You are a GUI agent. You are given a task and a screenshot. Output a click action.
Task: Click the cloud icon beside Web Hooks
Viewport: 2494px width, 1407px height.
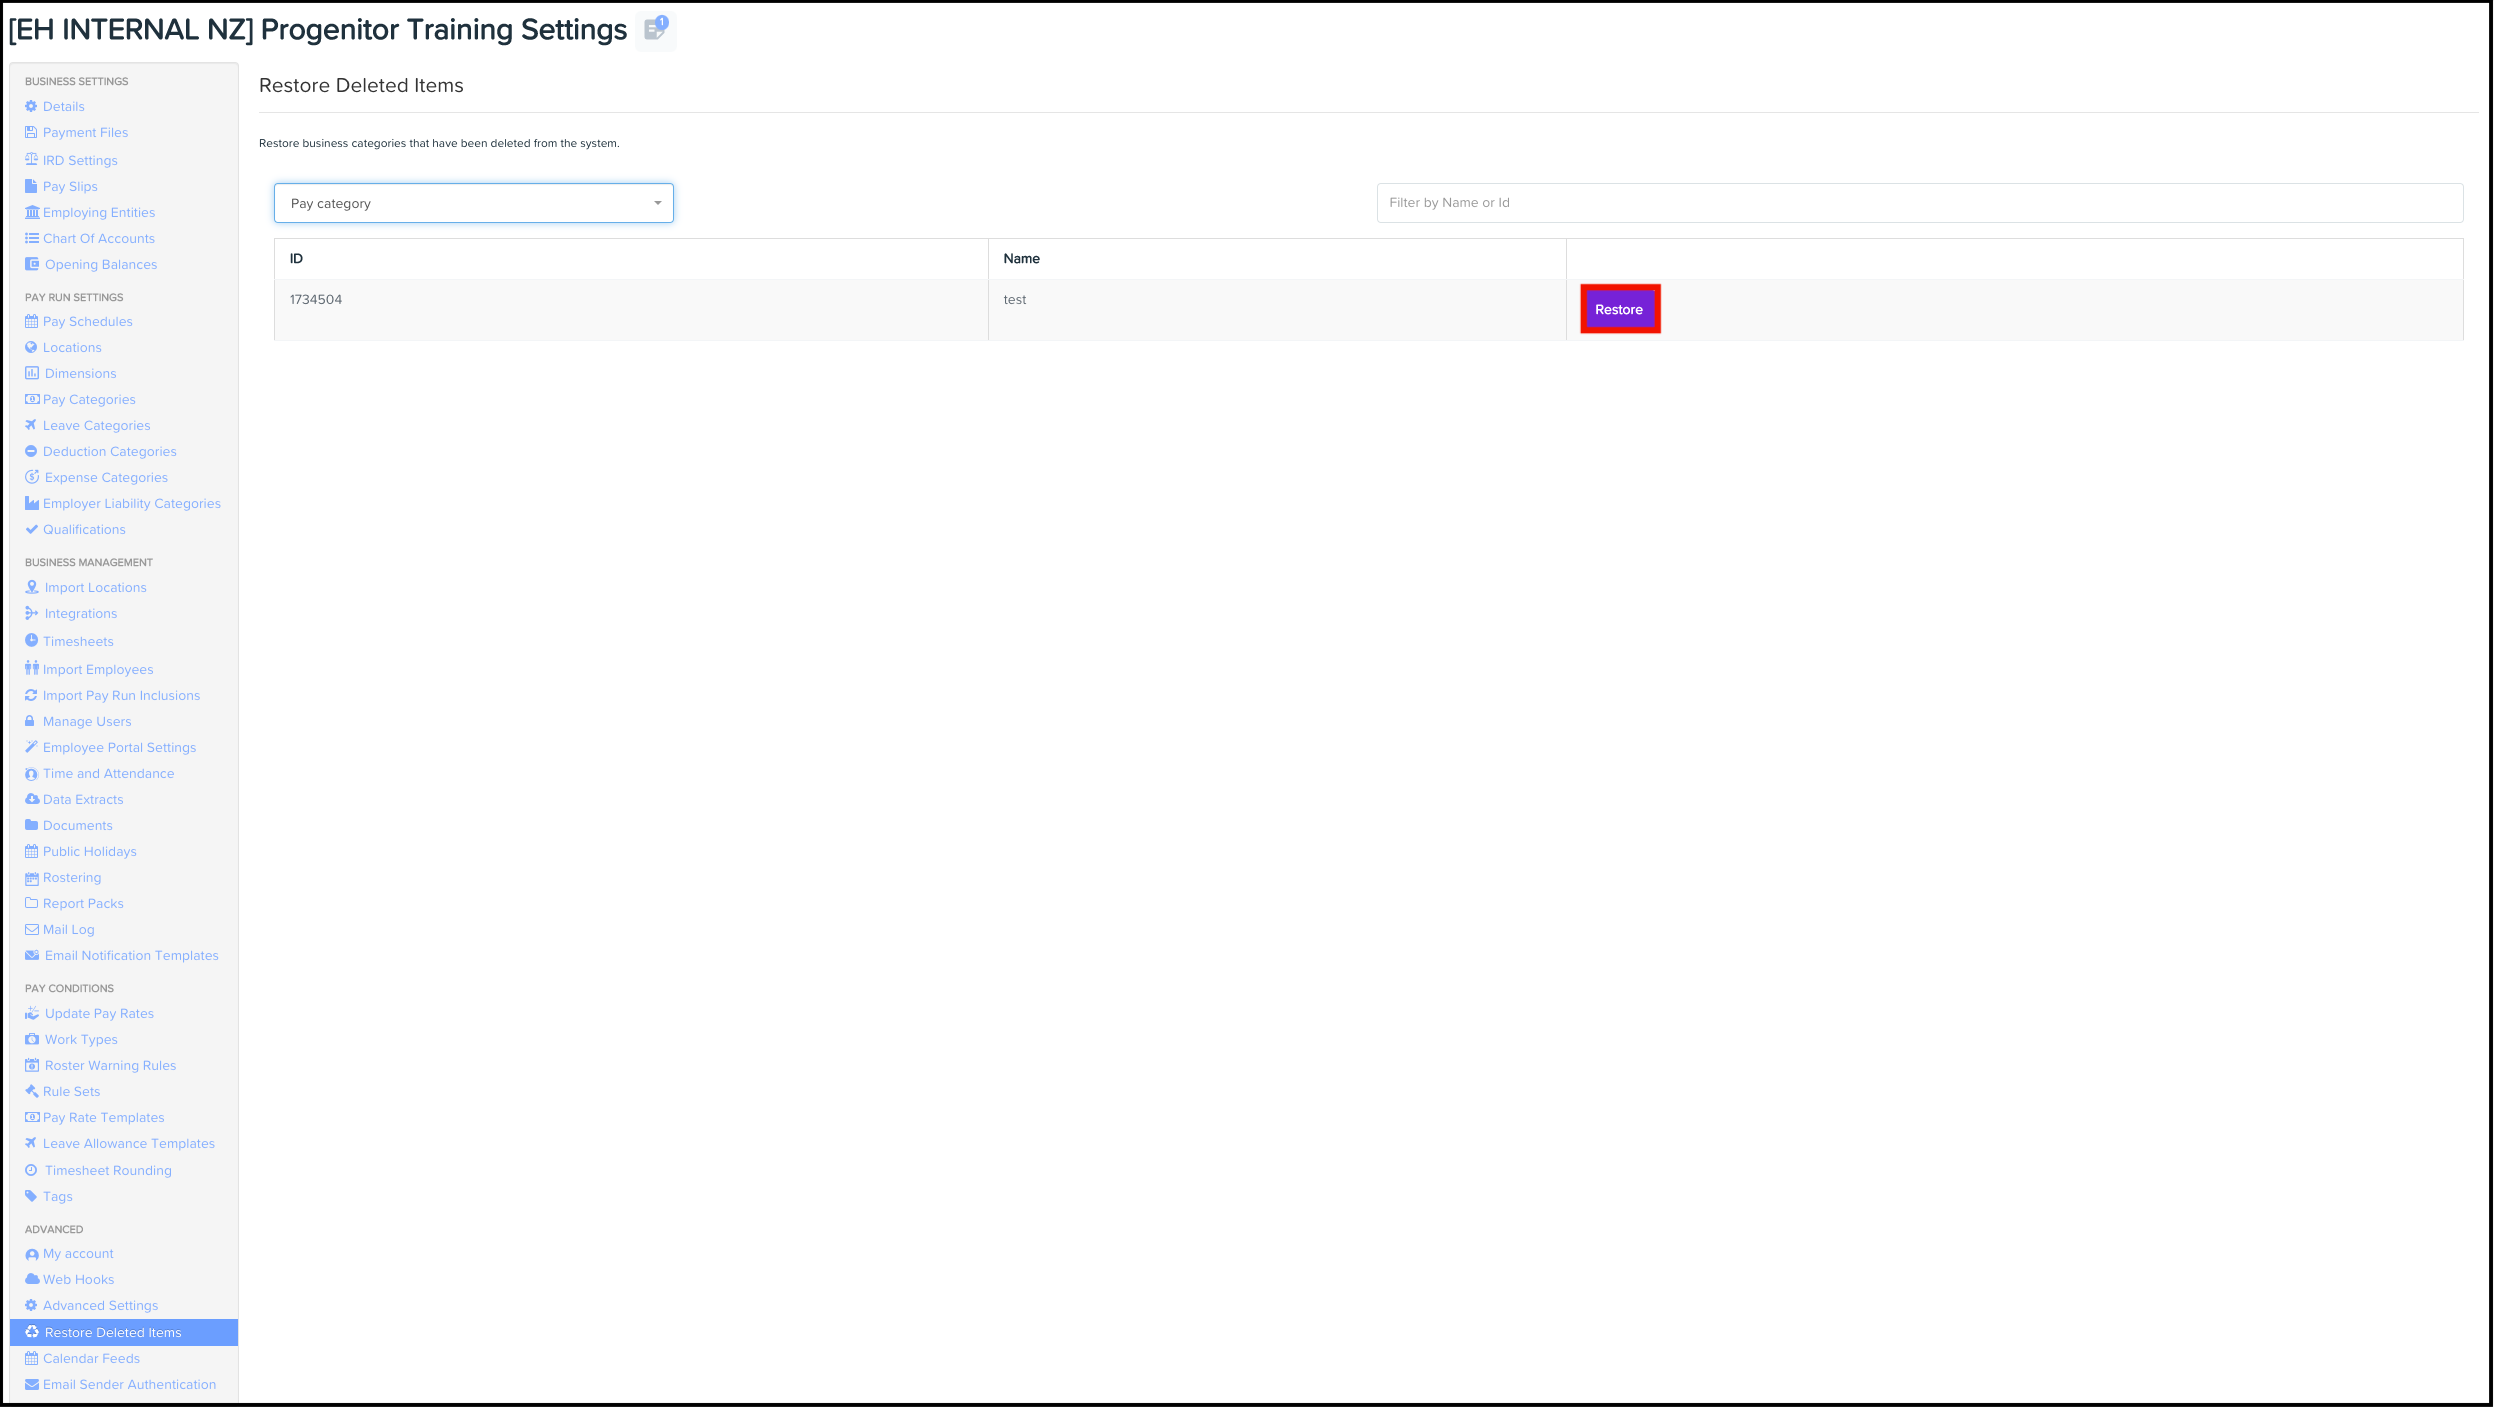(x=32, y=1279)
